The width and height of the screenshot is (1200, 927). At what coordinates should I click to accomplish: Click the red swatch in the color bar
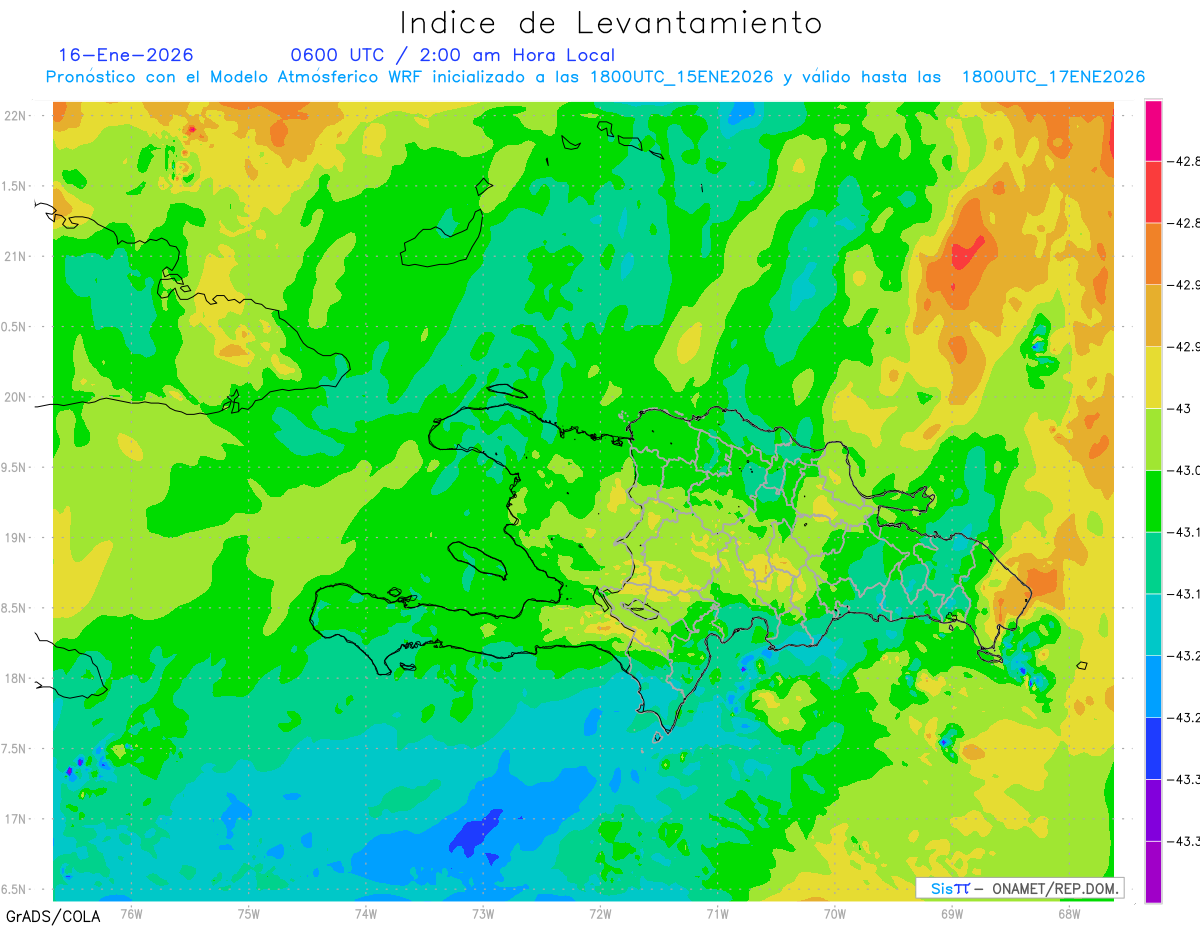1153,192
